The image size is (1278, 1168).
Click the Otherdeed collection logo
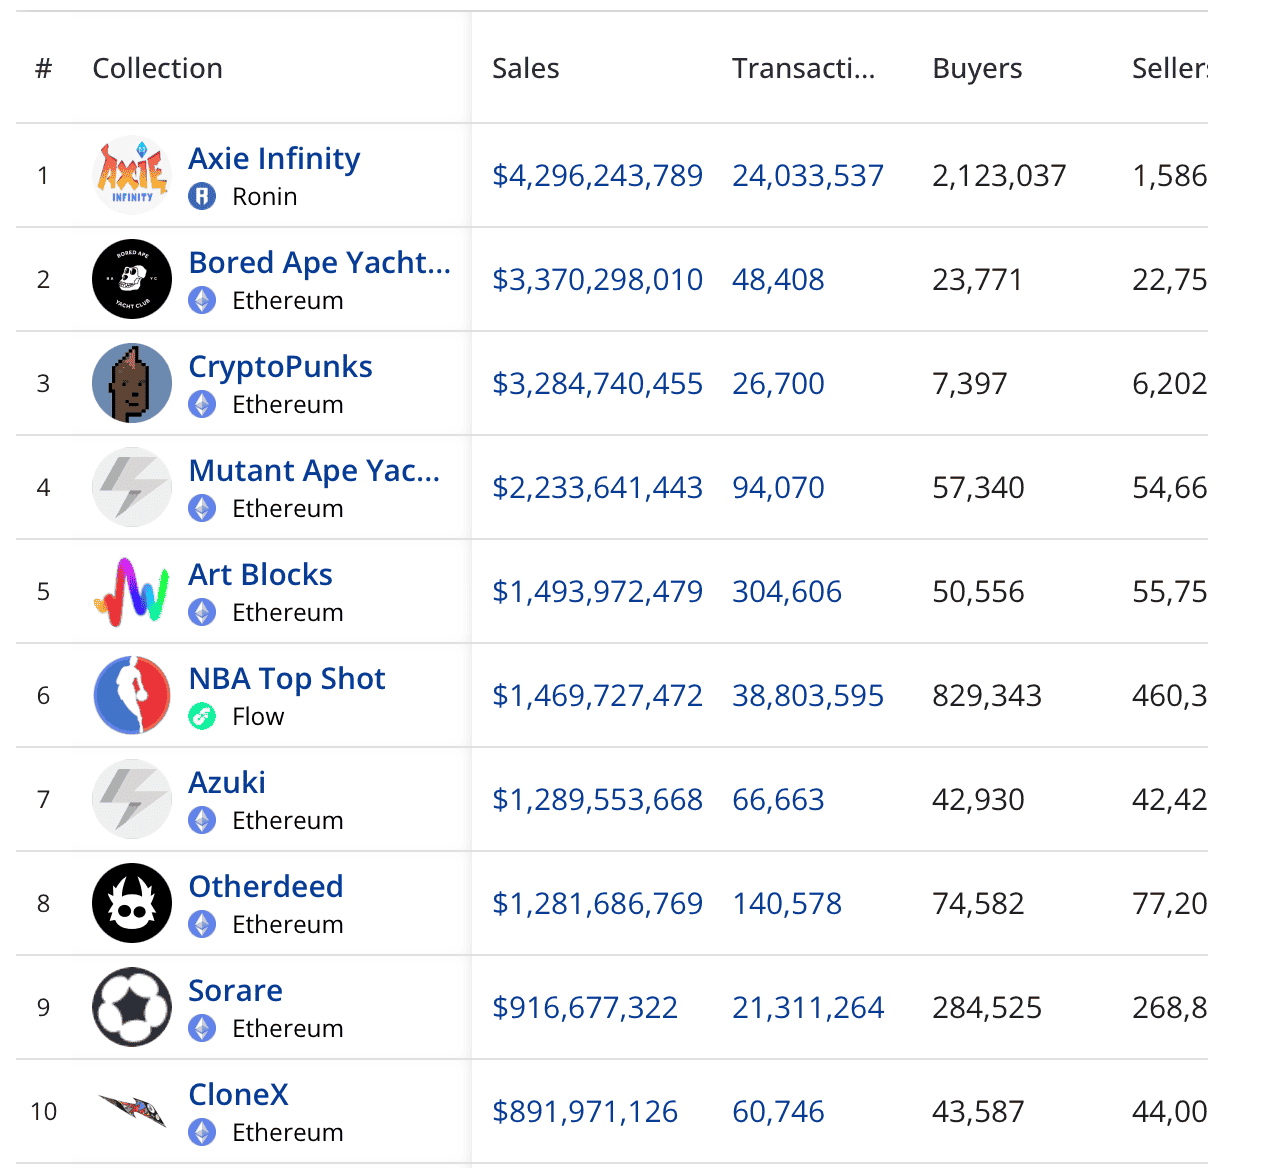(132, 904)
